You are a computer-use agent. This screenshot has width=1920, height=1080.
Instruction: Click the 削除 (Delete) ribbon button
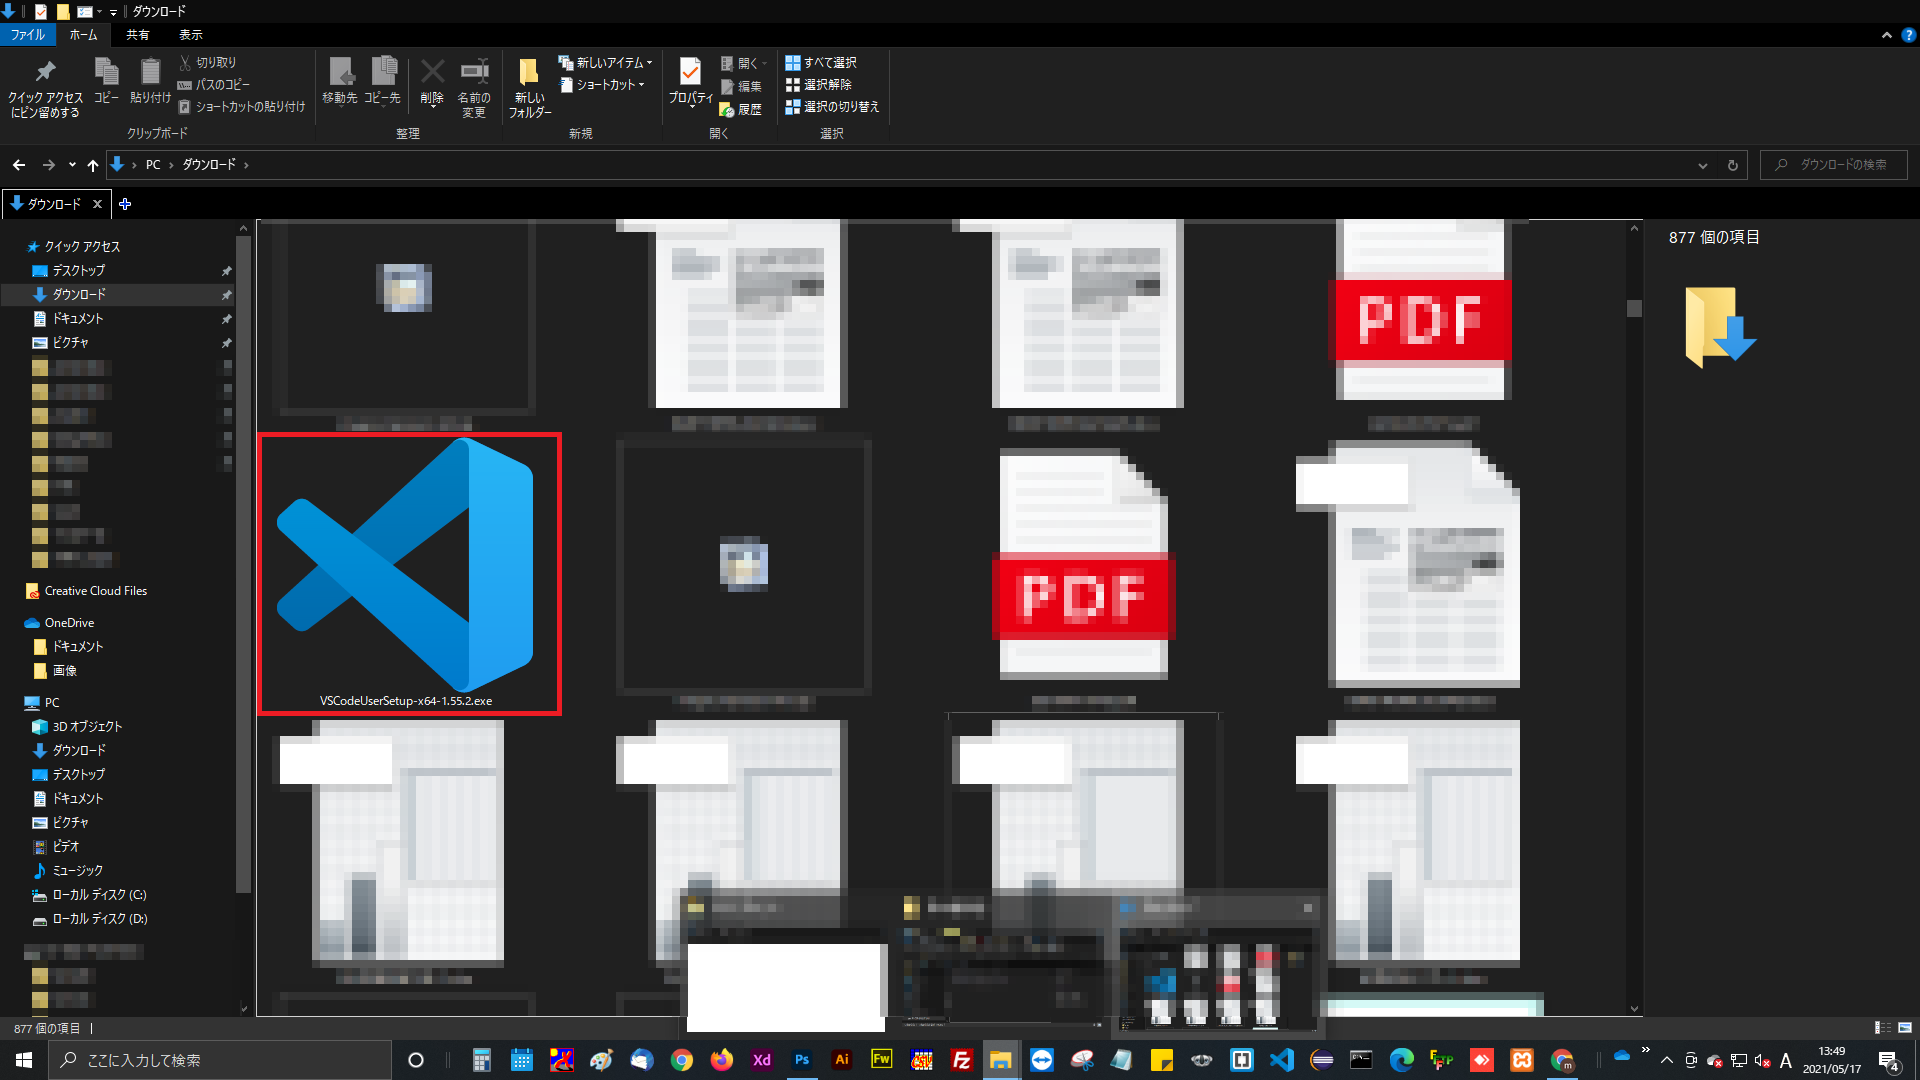(432, 81)
